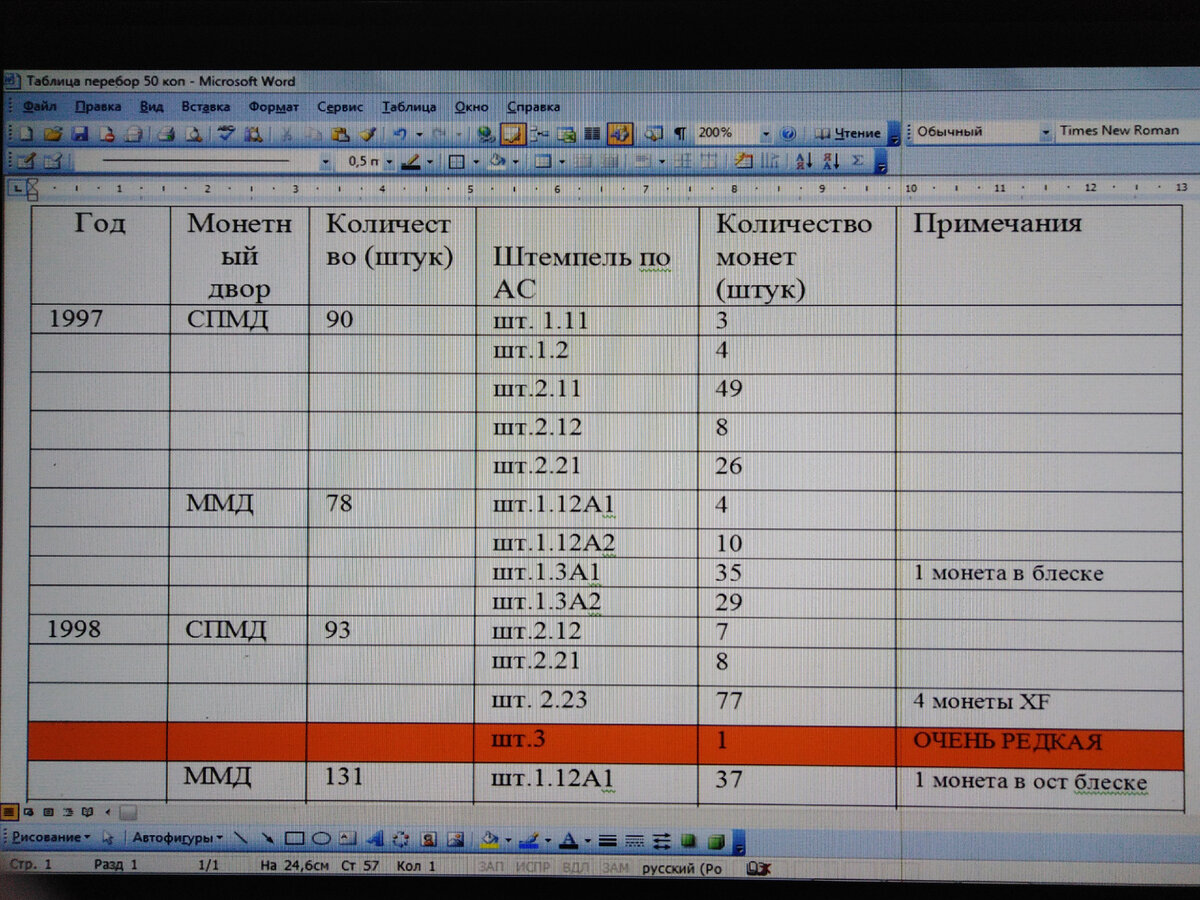Screen dimensions: 1200x900
Task: Open the Вставка menu
Action: (x=205, y=106)
